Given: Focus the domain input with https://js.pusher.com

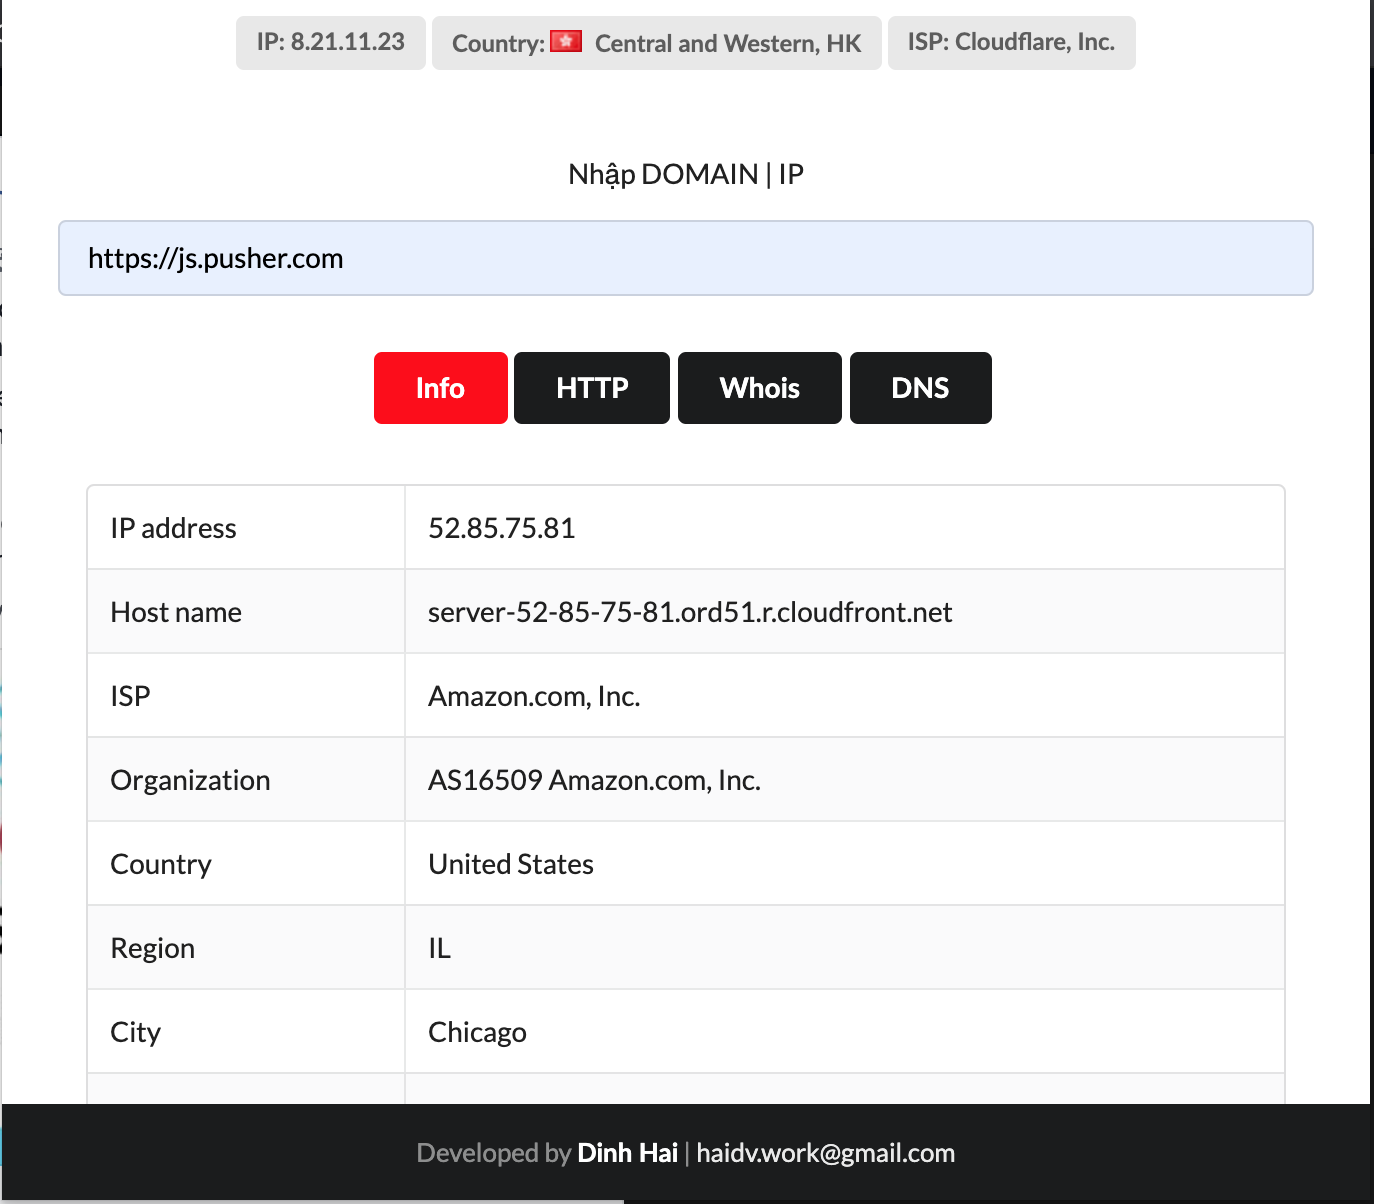Looking at the screenshot, I should [686, 258].
